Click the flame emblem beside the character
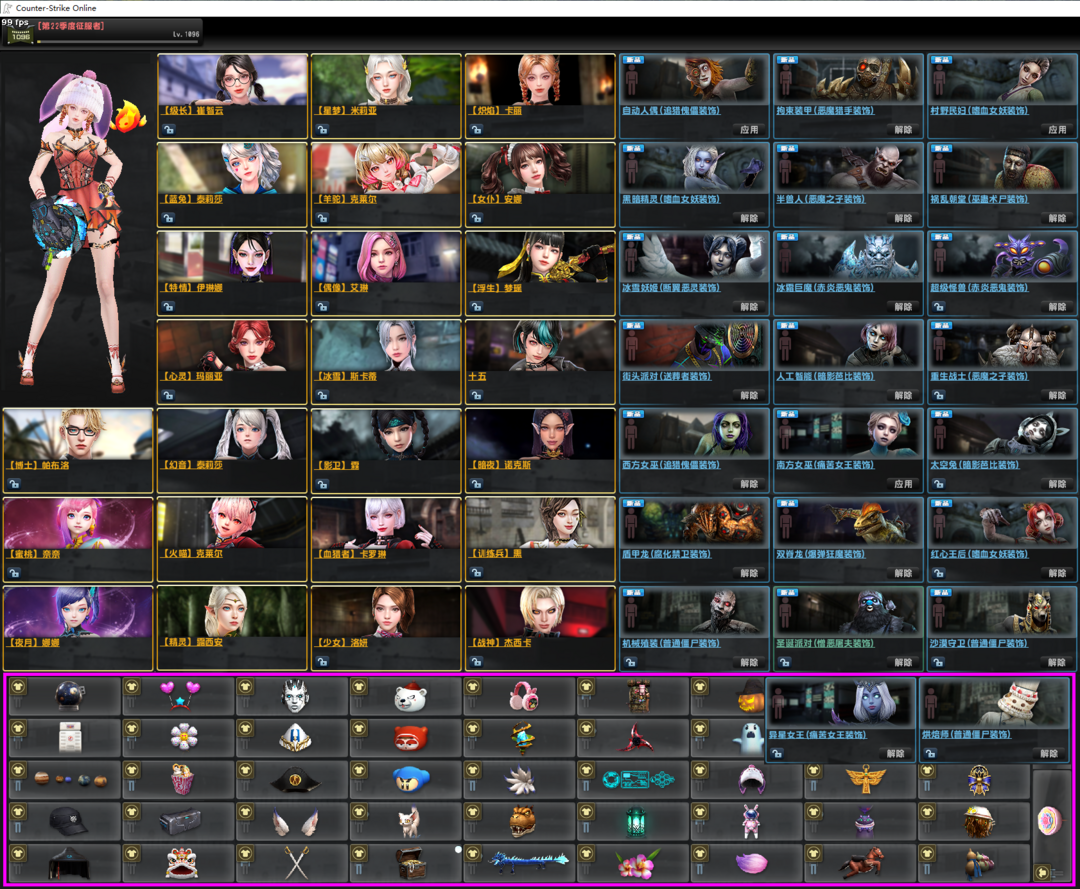Viewport: 1080px width, 889px height. click(x=129, y=116)
